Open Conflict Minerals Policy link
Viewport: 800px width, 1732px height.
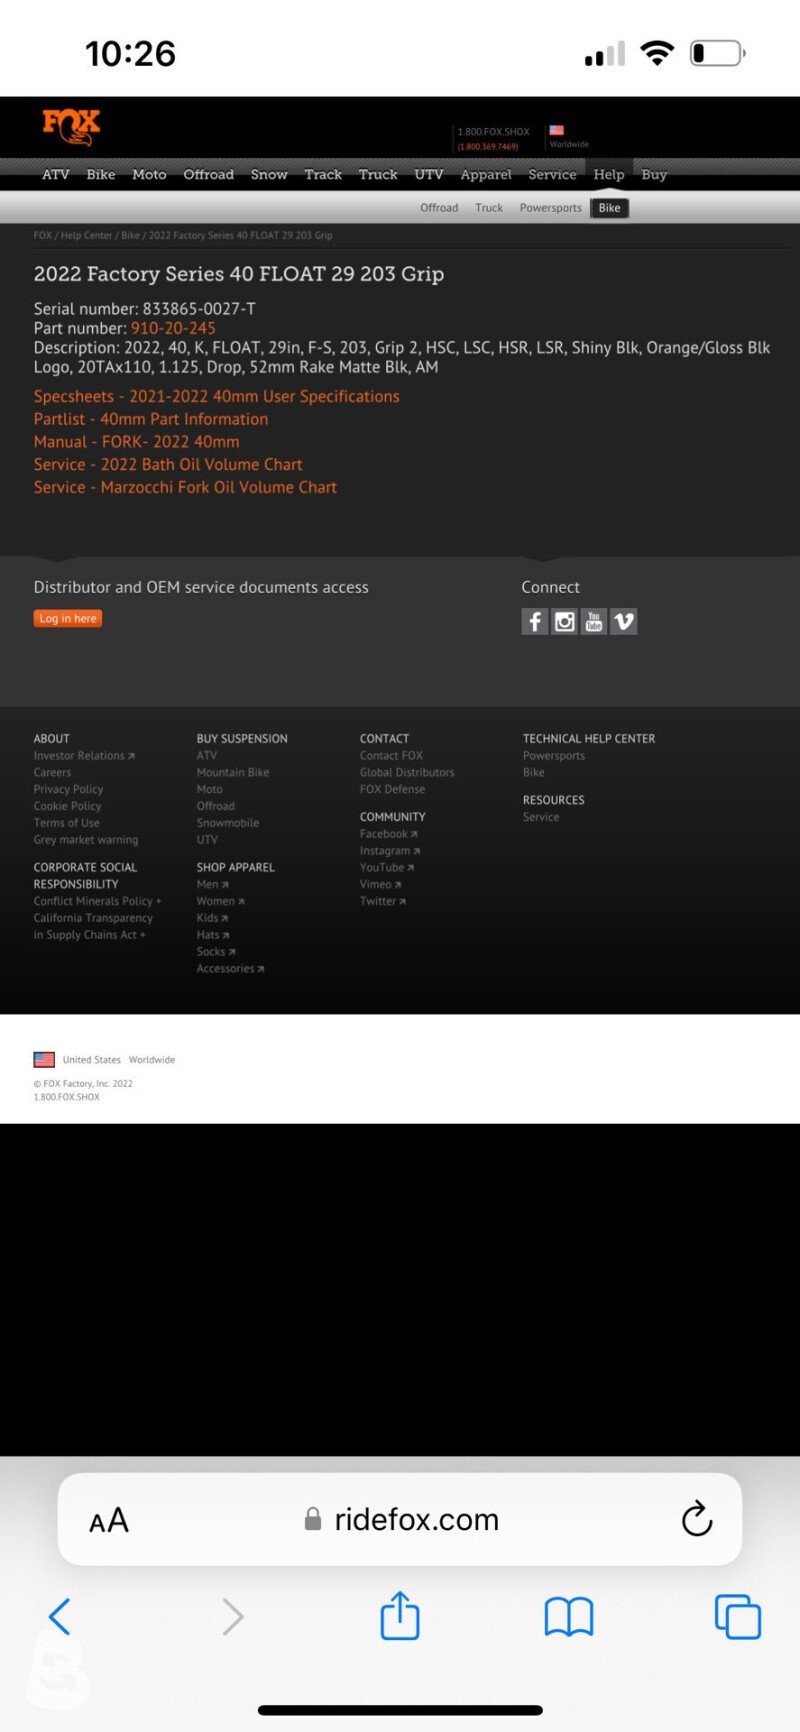(x=97, y=901)
